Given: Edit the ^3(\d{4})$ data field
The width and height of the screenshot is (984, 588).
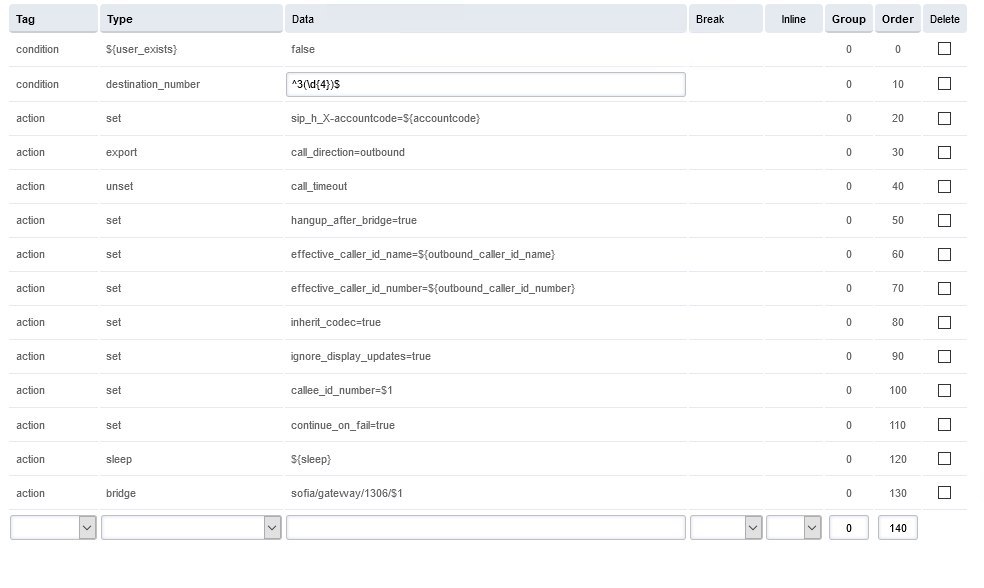Looking at the screenshot, I should point(486,84).
